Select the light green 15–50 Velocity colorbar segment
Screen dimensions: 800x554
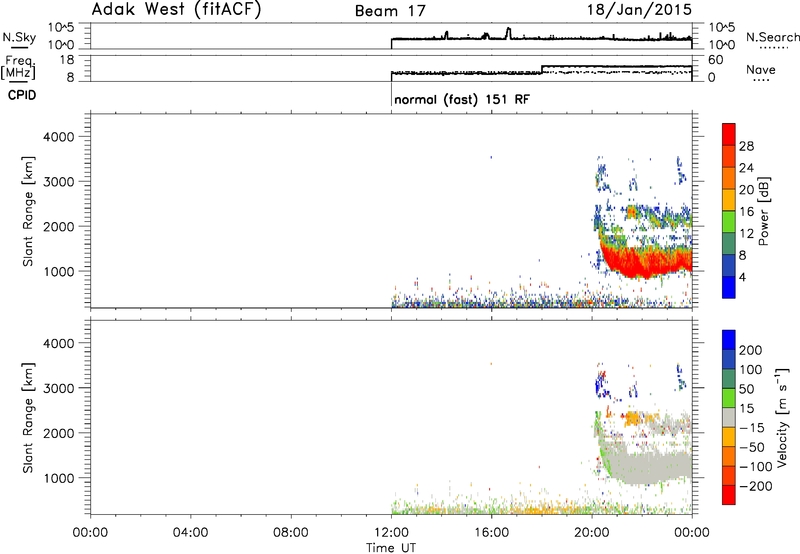click(x=729, y=398)
